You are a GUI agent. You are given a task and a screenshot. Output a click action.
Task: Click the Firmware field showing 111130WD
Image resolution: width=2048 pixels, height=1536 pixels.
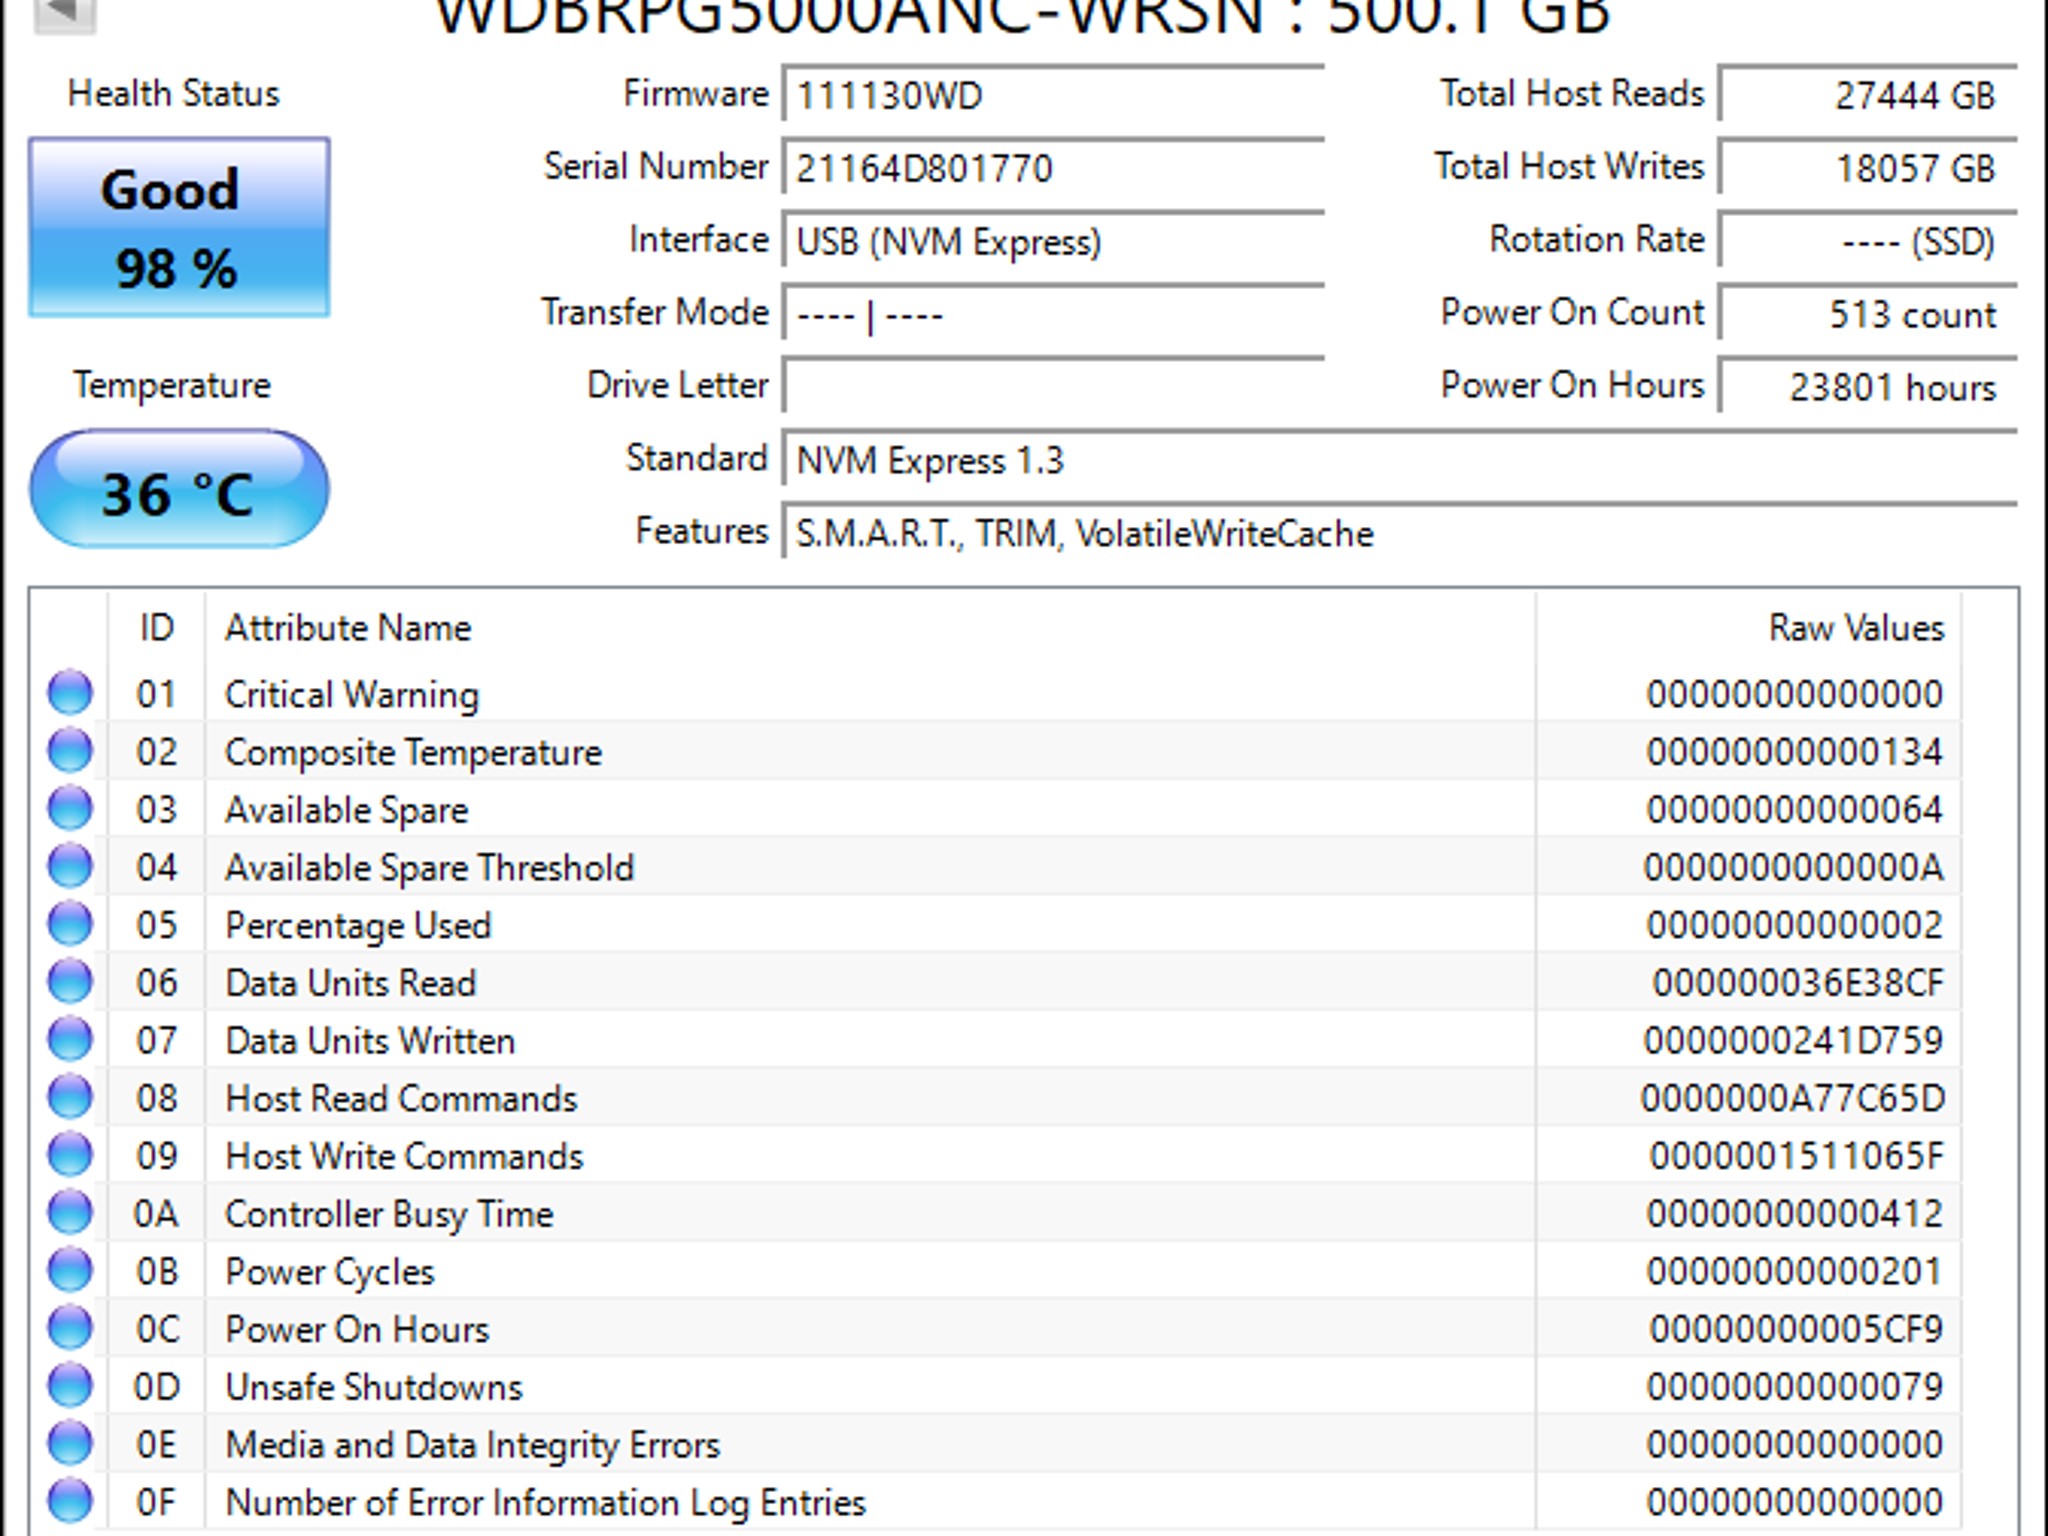[1052, 96]
